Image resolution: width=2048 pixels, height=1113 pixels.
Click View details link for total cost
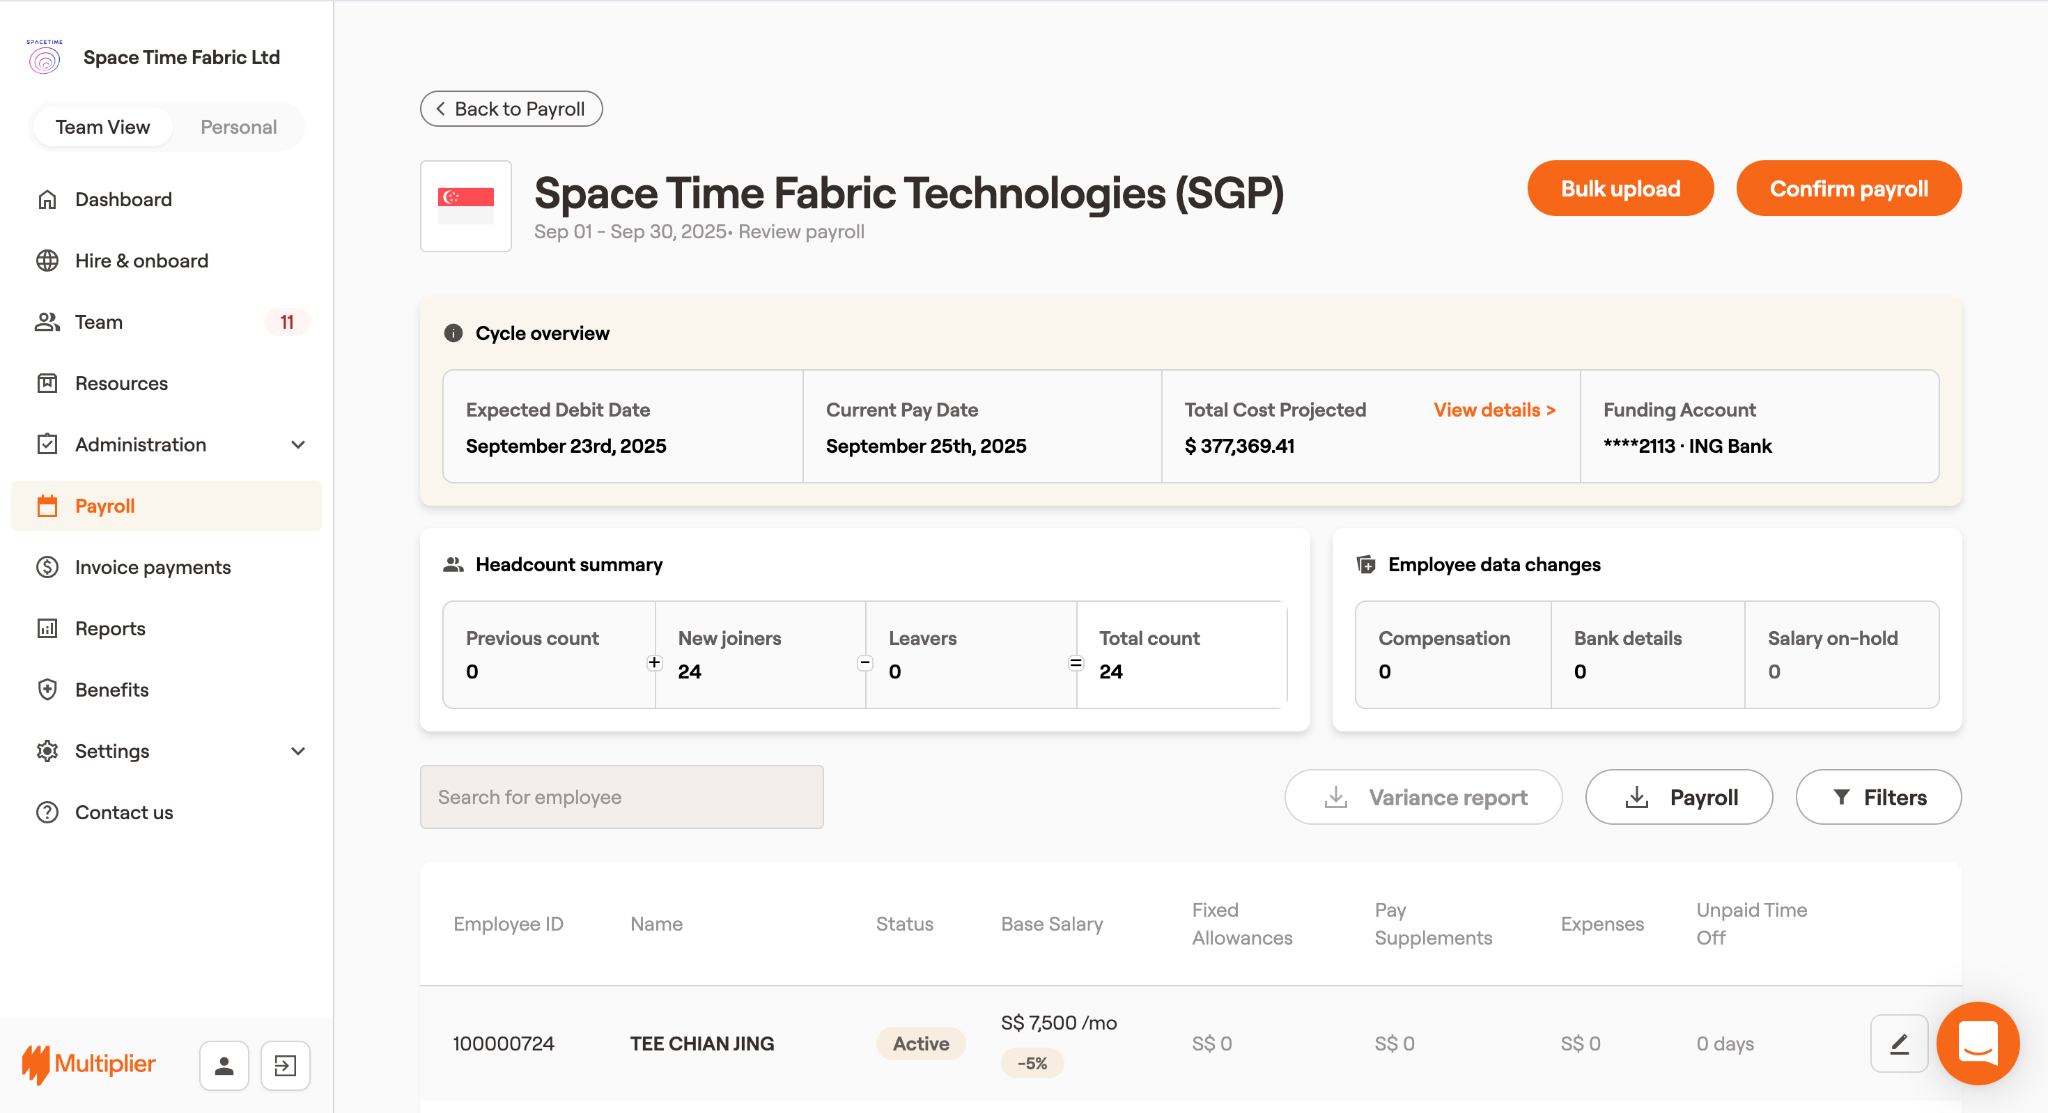click(x=1494, y=410)
